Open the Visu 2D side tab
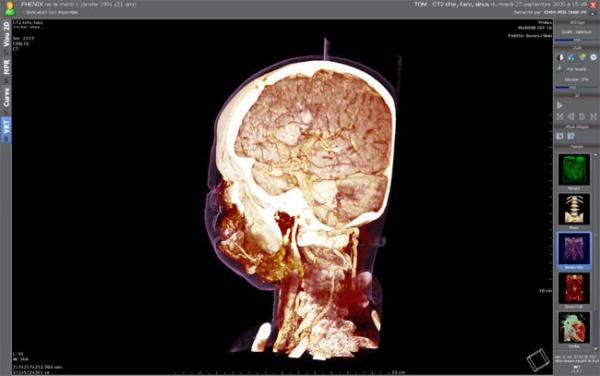The image size is (600, 376). (6, 34)
